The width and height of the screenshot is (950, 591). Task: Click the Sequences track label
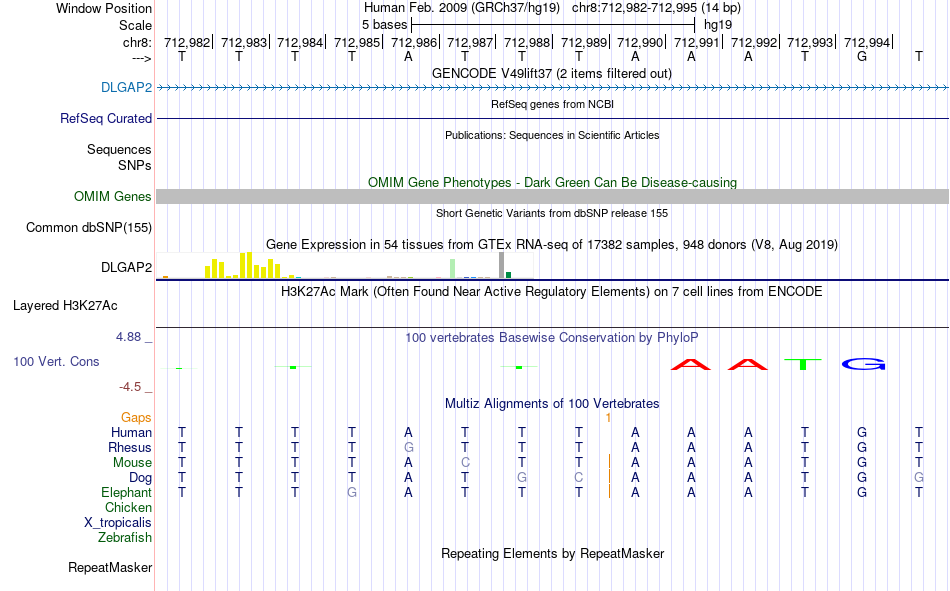119,149
